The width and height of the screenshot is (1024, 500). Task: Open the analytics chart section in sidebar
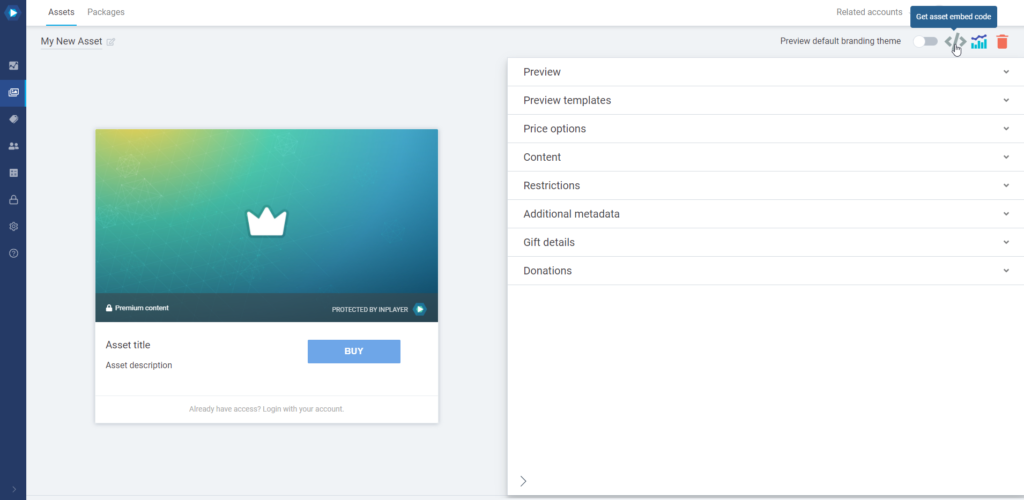[13, 66]
